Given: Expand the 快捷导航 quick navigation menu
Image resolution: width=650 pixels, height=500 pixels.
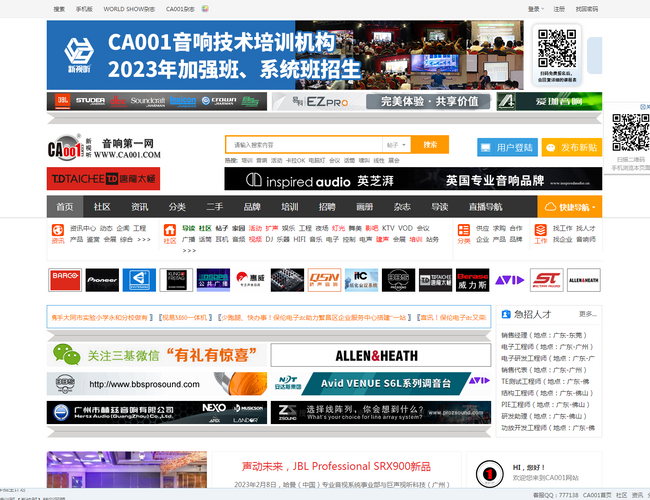Looking at the screenshot, I should pyautogui.click(x=569, y=207).
